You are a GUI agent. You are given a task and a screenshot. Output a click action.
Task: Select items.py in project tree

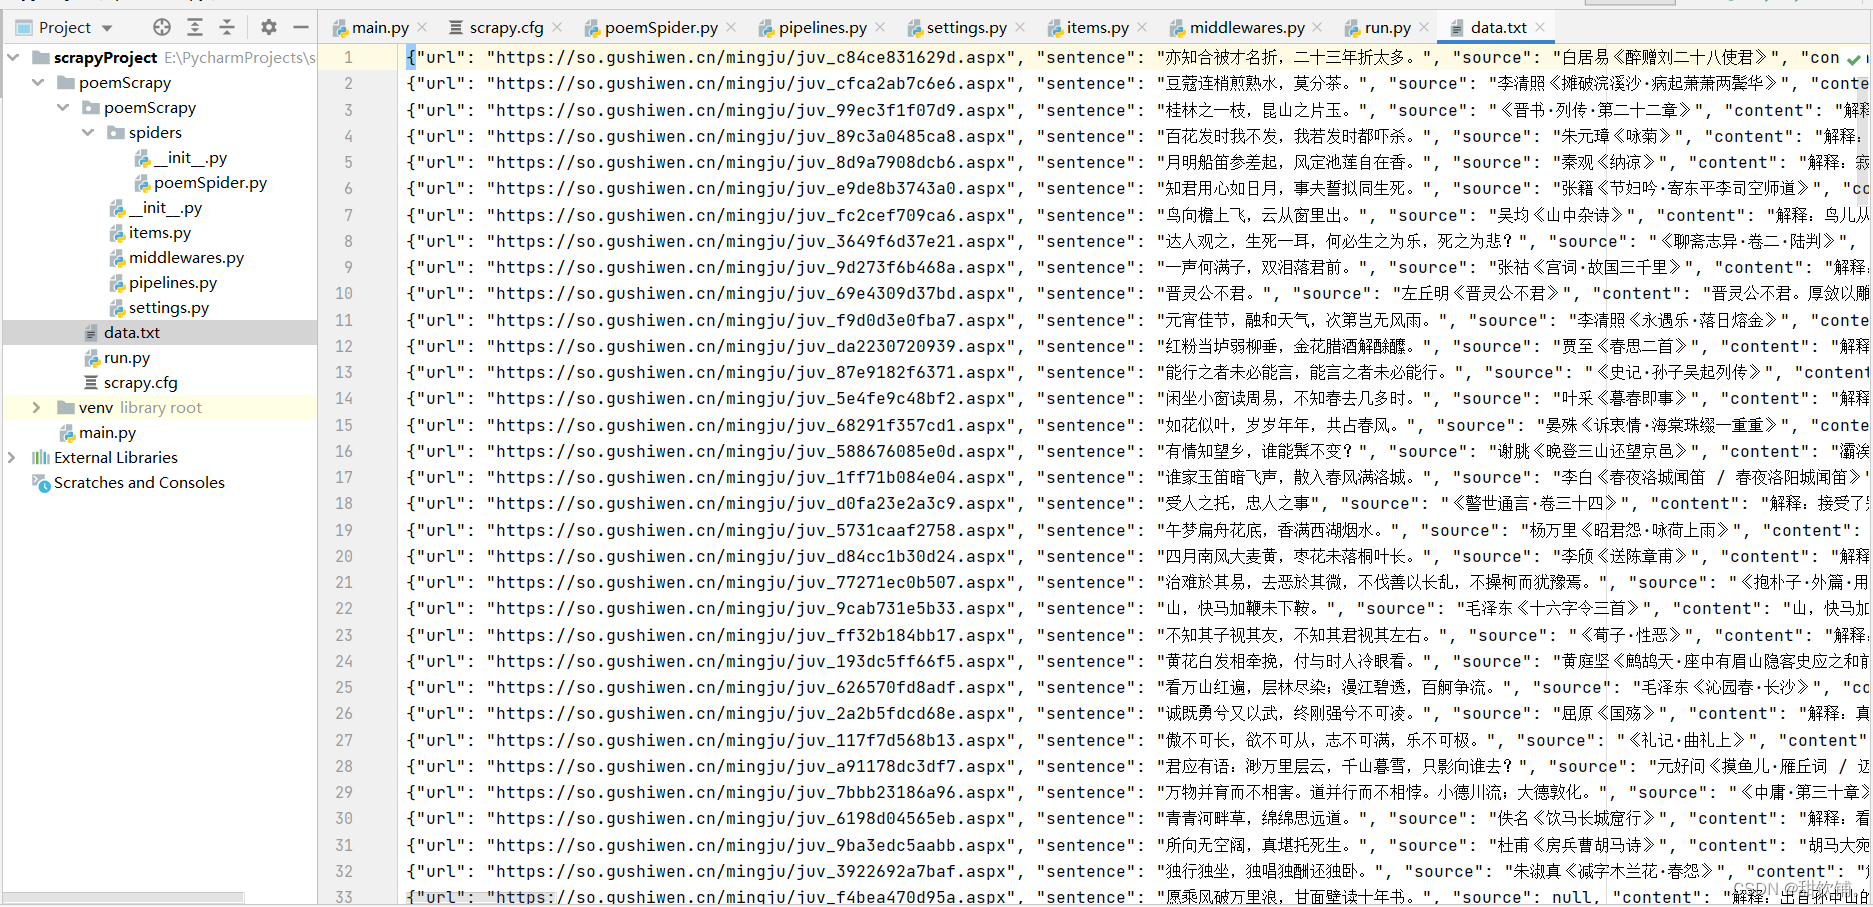[x=159, y=232]
